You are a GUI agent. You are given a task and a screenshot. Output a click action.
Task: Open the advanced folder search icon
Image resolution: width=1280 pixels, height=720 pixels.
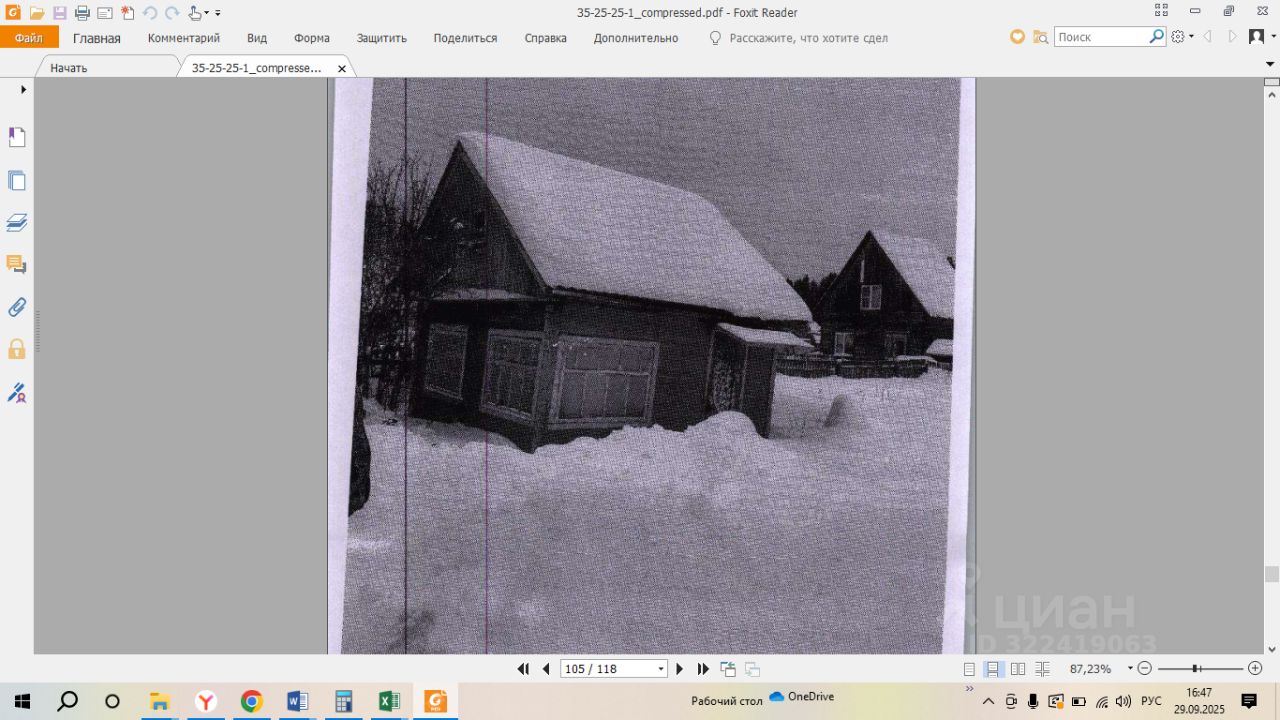click(1041, 37)
